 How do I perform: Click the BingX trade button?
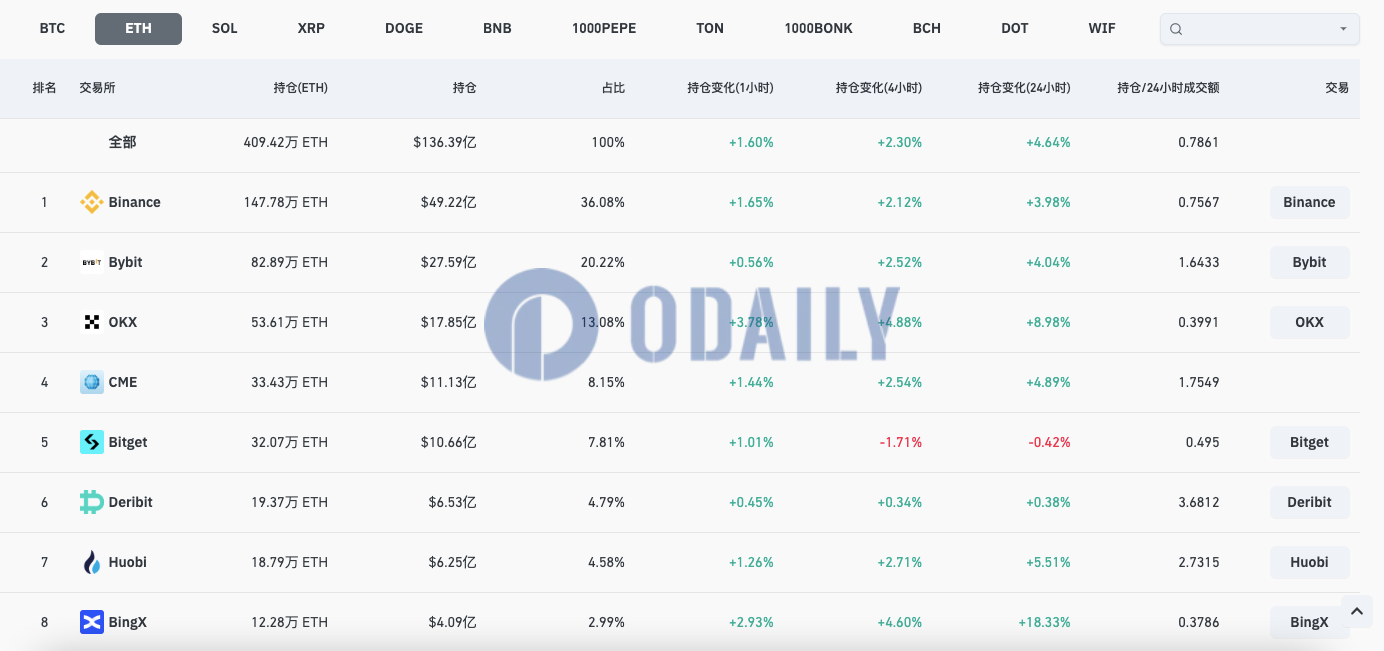[1309, 622]
